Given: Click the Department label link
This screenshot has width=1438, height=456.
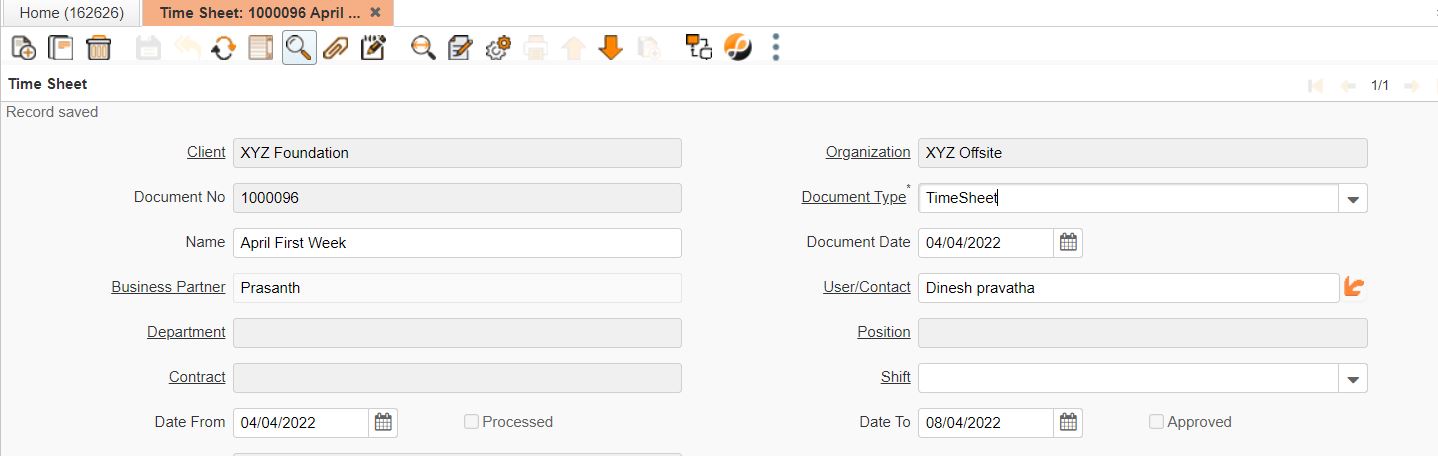Looking at the screenshot, I should 186,332.
